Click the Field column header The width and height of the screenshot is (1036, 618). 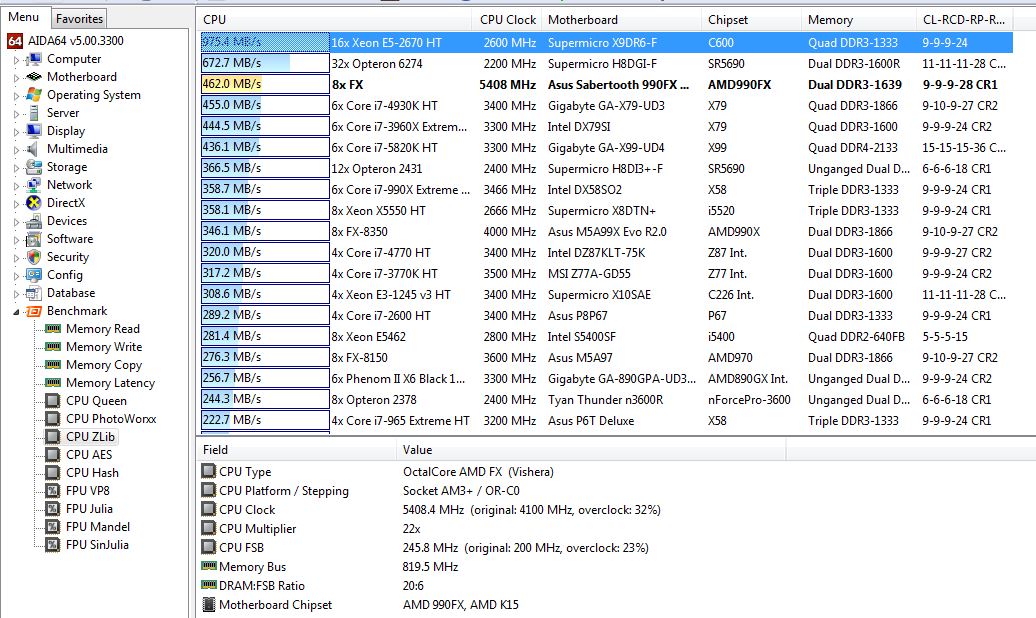tap(297, 450)
